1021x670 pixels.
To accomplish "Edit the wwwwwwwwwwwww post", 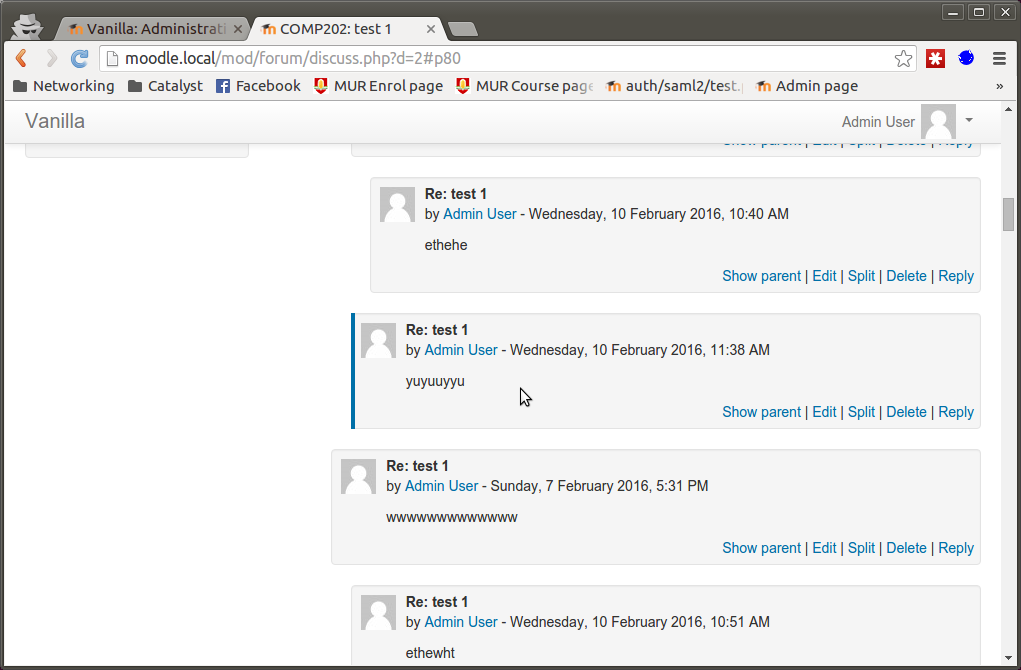I will pos(824,548).
